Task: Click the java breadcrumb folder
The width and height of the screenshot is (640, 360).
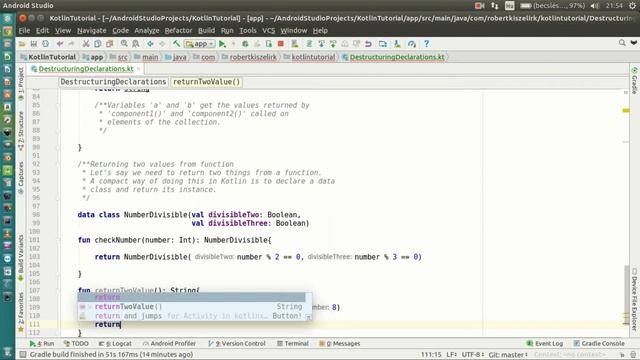Action: 176,57
